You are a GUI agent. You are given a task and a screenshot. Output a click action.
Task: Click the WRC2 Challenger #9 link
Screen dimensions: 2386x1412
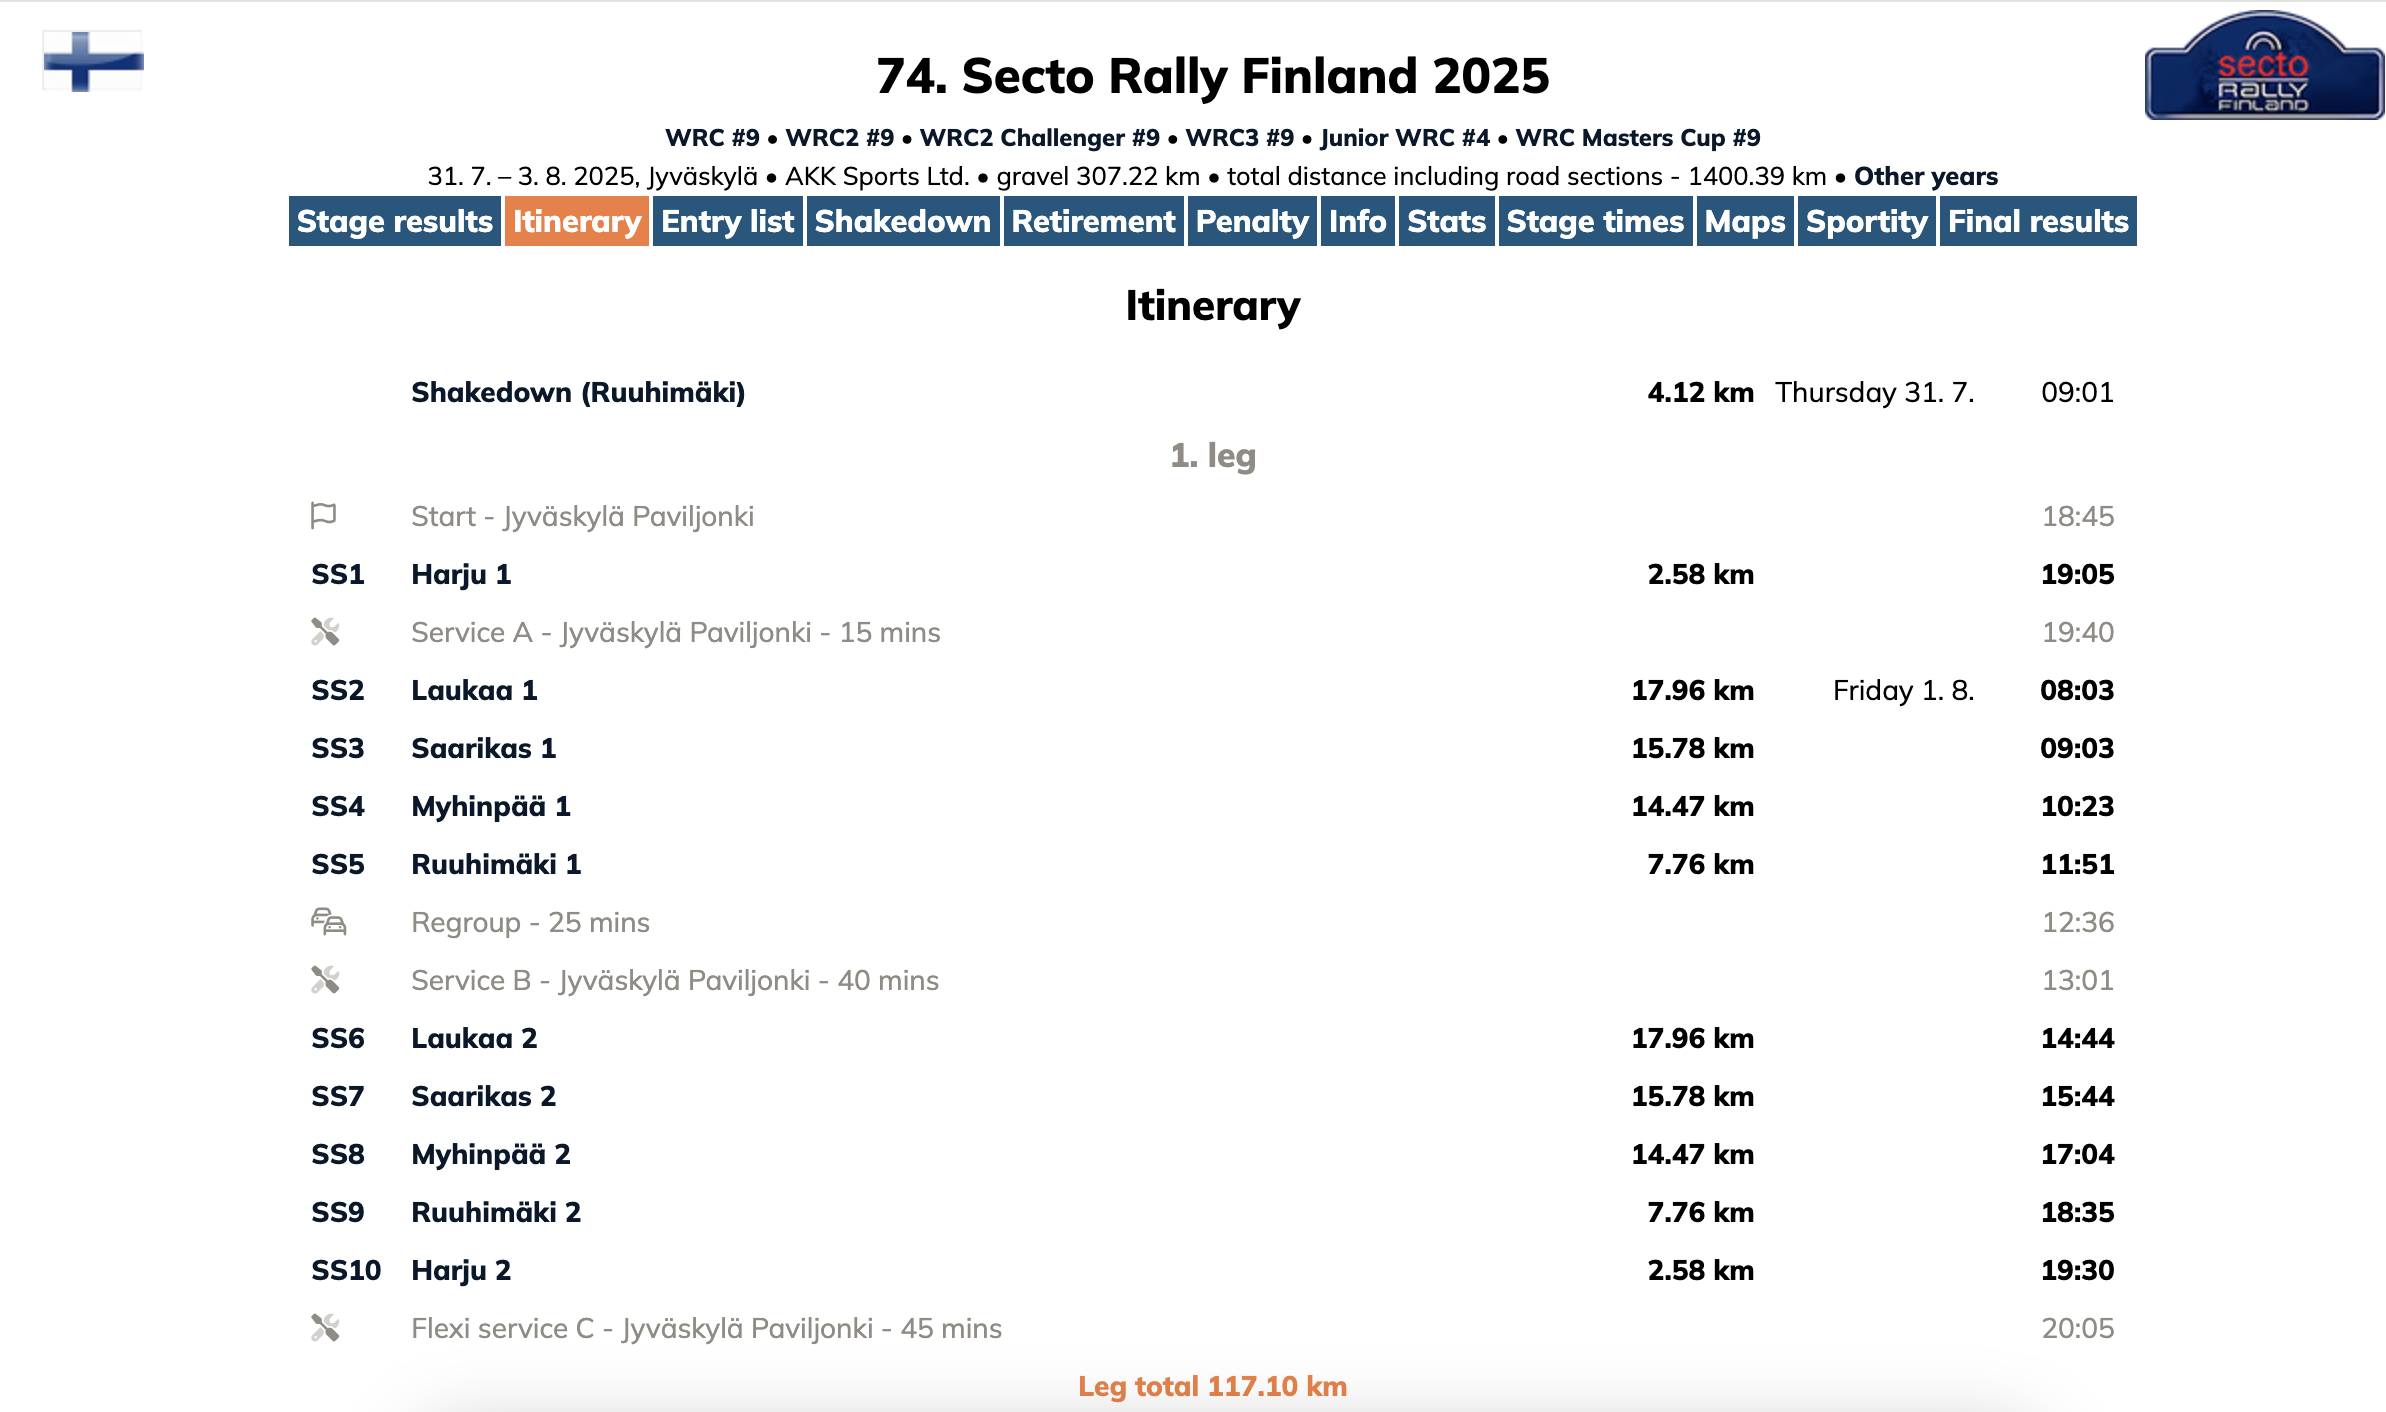click(1039, 137)
